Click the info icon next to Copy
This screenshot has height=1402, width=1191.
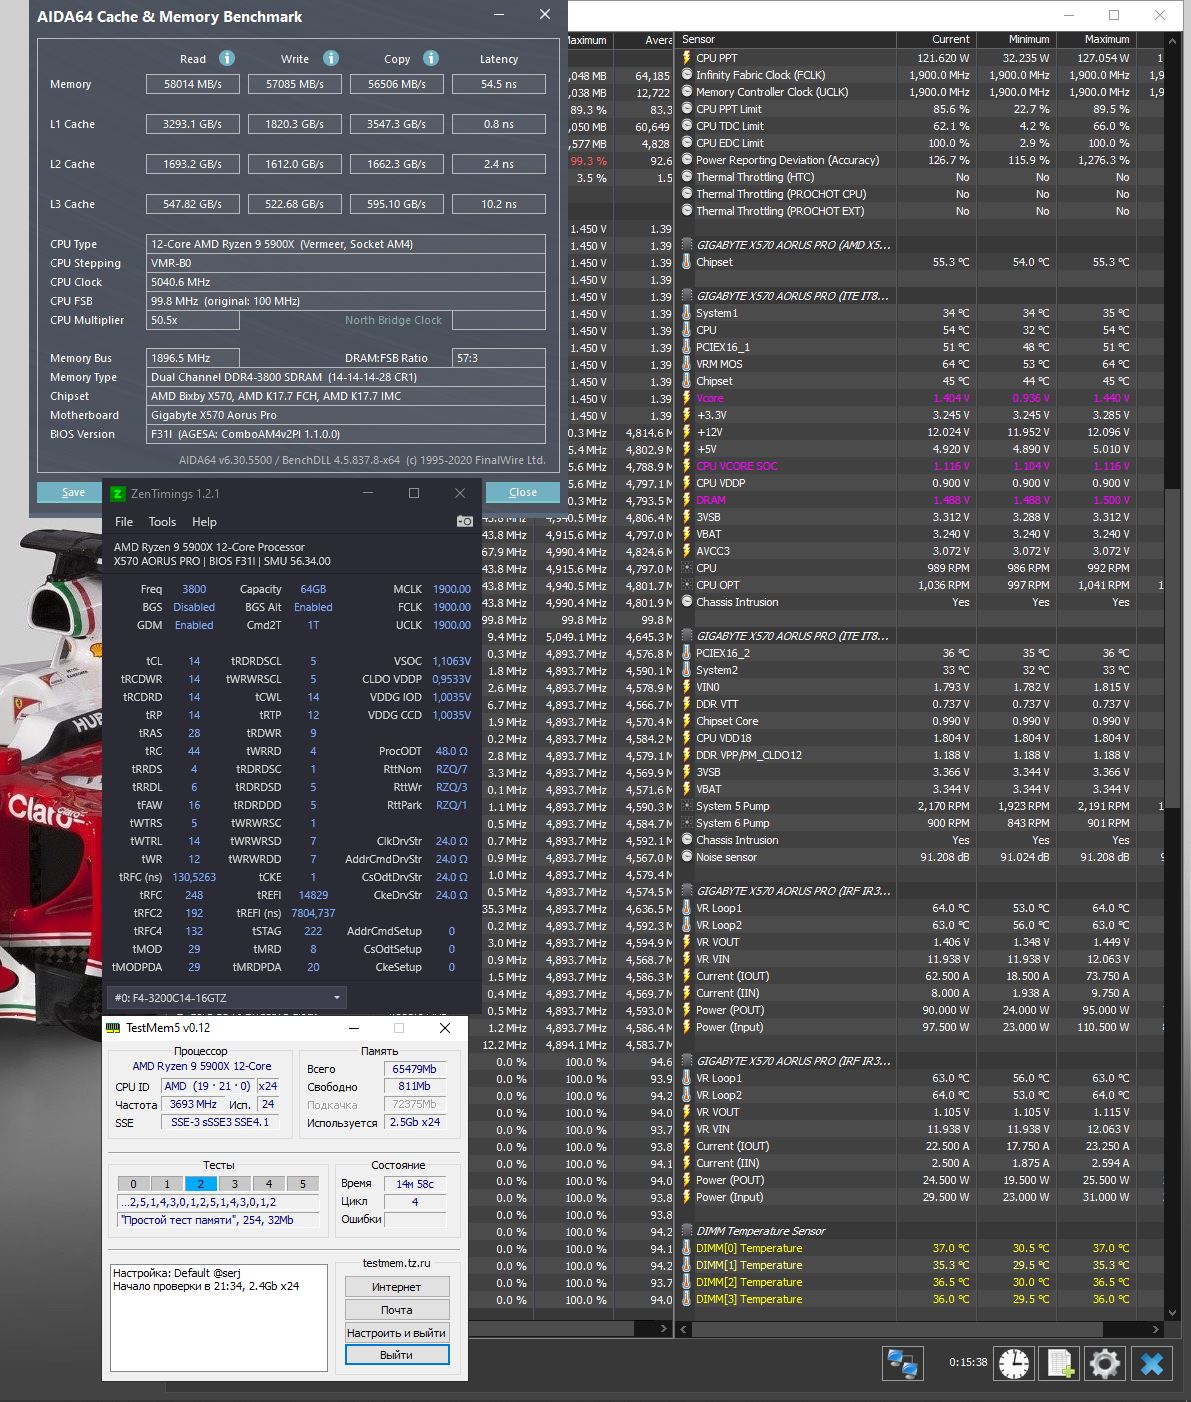pyautogui.click(x=431, y=58)
